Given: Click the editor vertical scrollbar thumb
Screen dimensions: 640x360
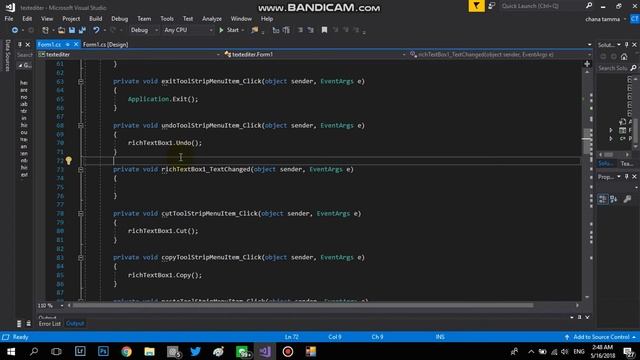Looking at the screenshot, I should pyautogui.click(x=587, y=141).
